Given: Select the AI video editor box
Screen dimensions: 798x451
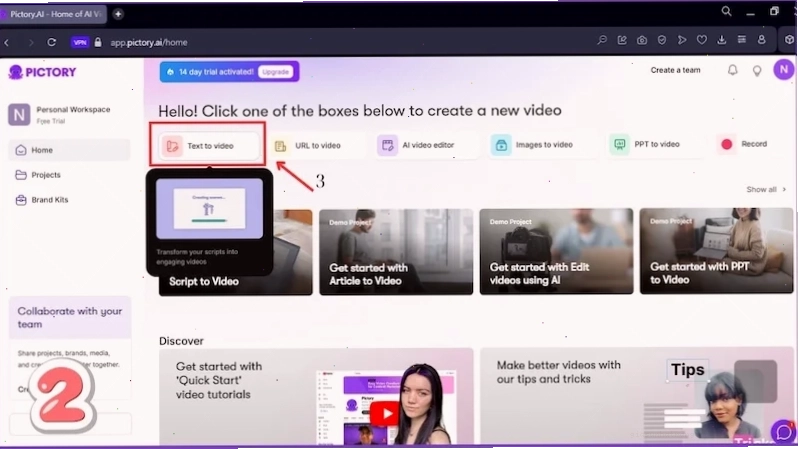Looking at the screenshot, I should 426,145.
